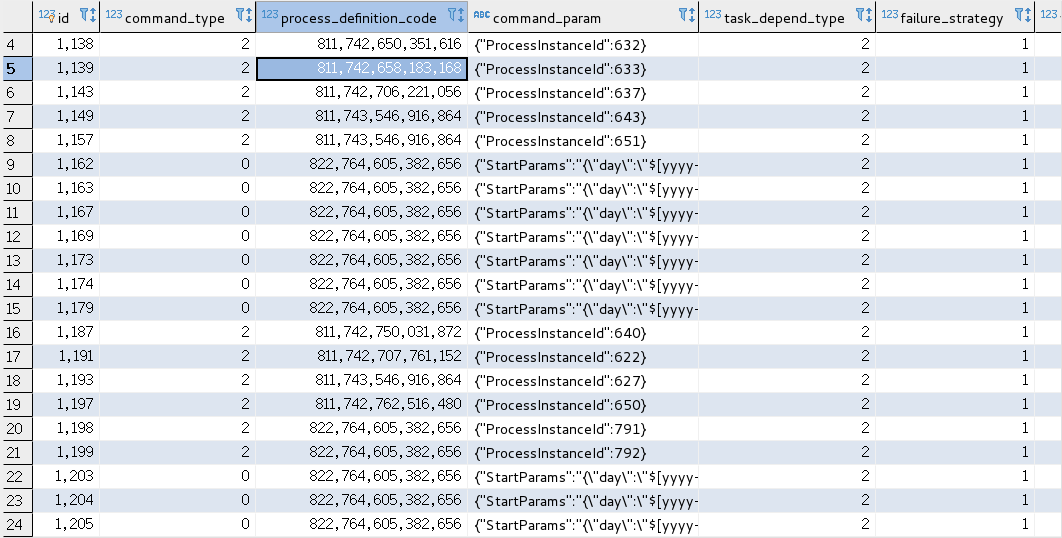This screenshot has width=1062, height=538.
Task: Click highlighted cell 811,742,658,183,168
Action: 362,68
